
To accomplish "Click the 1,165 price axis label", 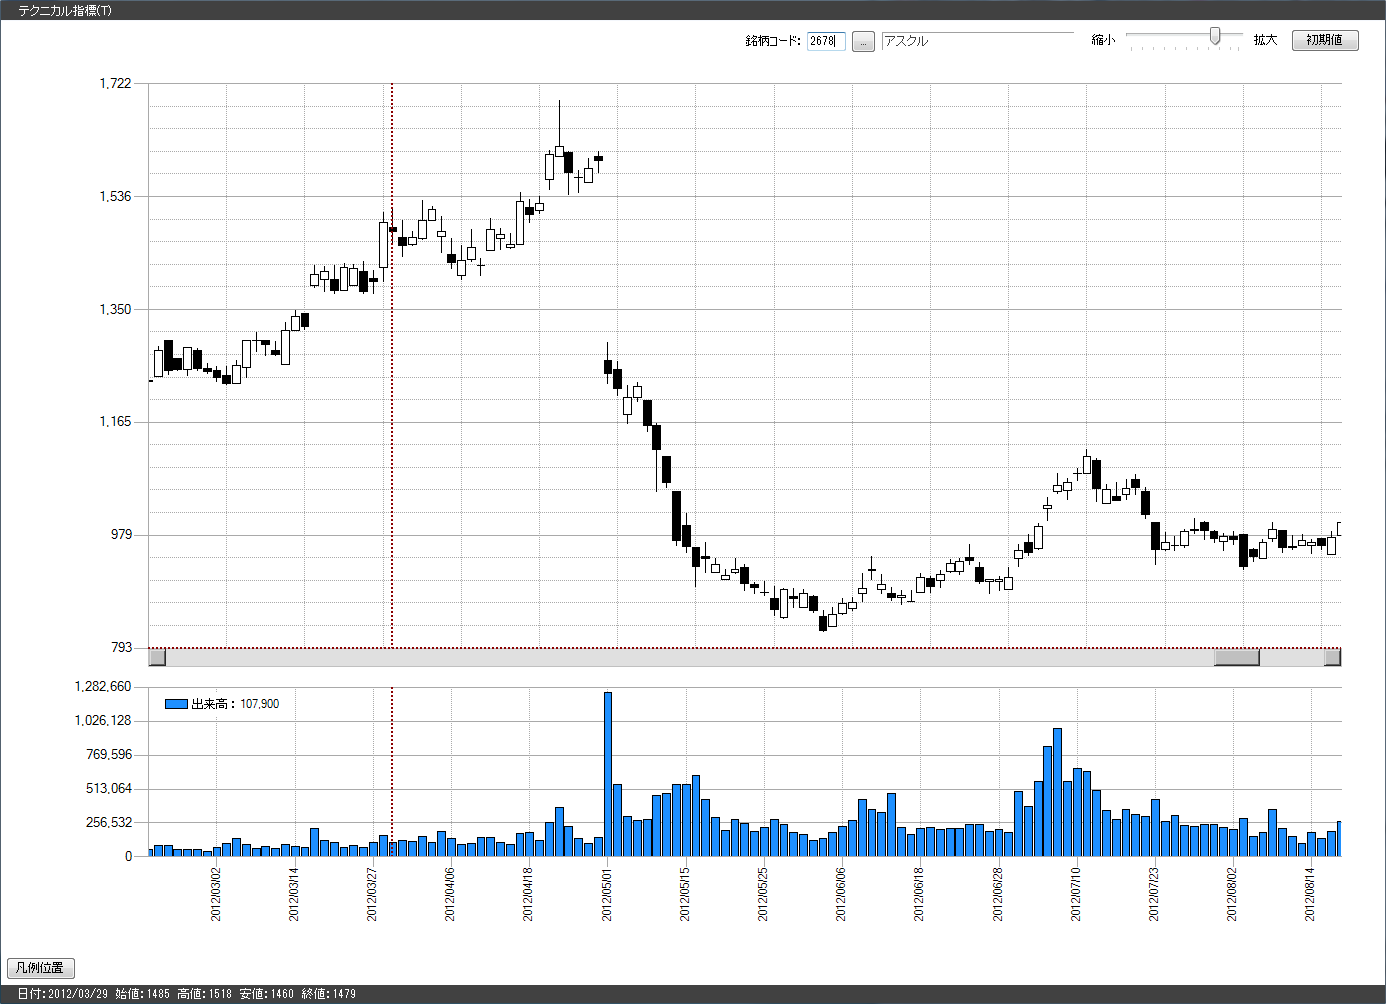I will pos(115,421).
